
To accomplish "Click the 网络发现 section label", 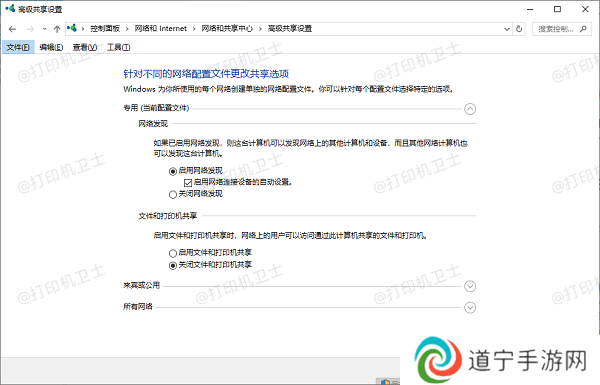I will pyautogui.click(x=153, y=124).
